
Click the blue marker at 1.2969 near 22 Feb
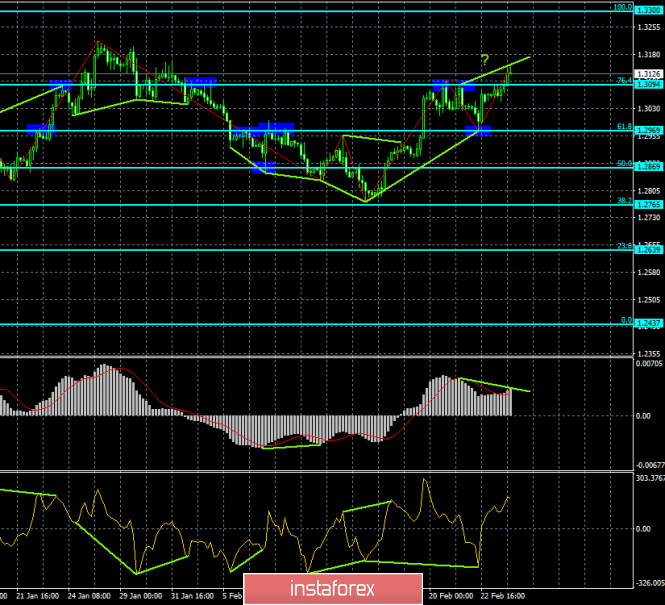click(x=478, y=131)
